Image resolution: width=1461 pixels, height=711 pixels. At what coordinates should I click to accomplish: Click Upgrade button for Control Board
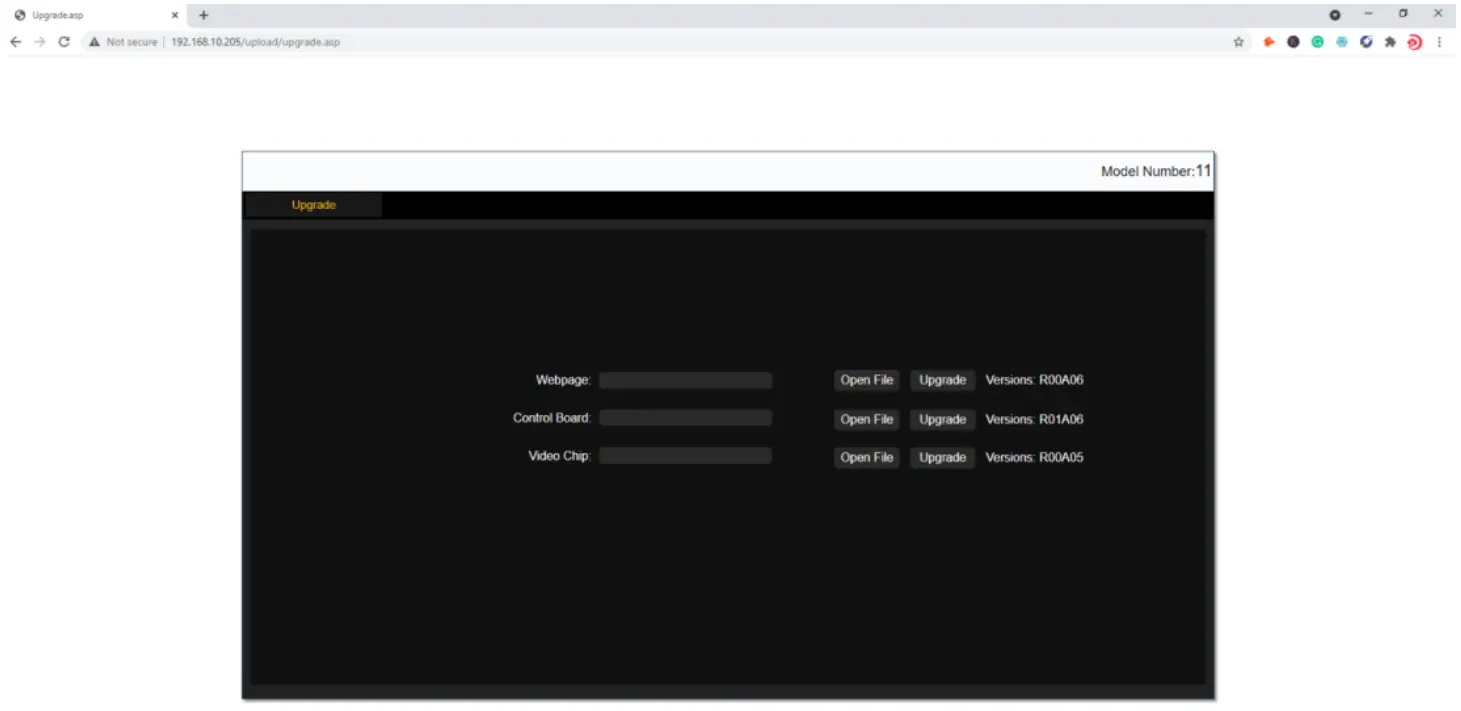942,419
